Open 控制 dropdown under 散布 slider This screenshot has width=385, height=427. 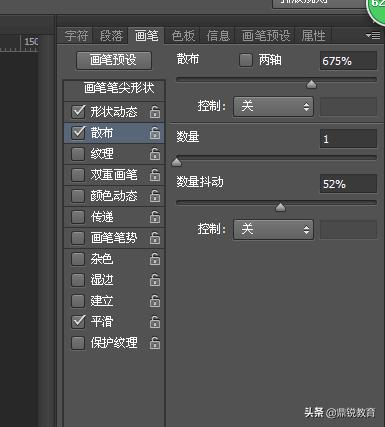(273, 107)
